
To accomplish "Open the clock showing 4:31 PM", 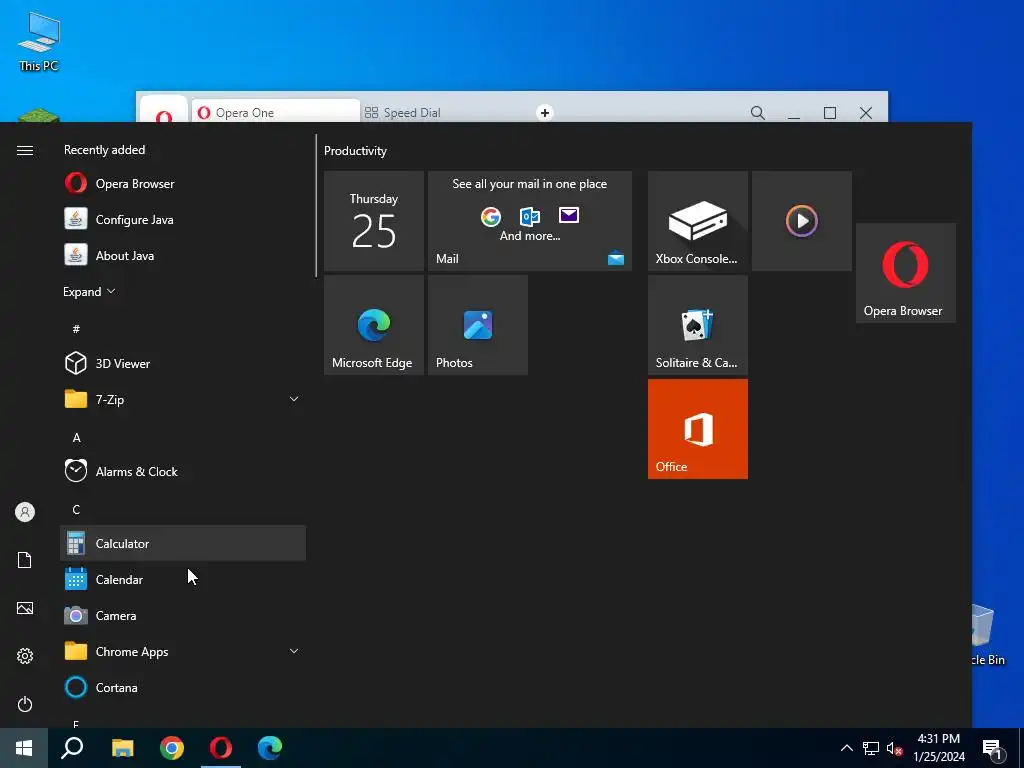I will coord(939,748).
